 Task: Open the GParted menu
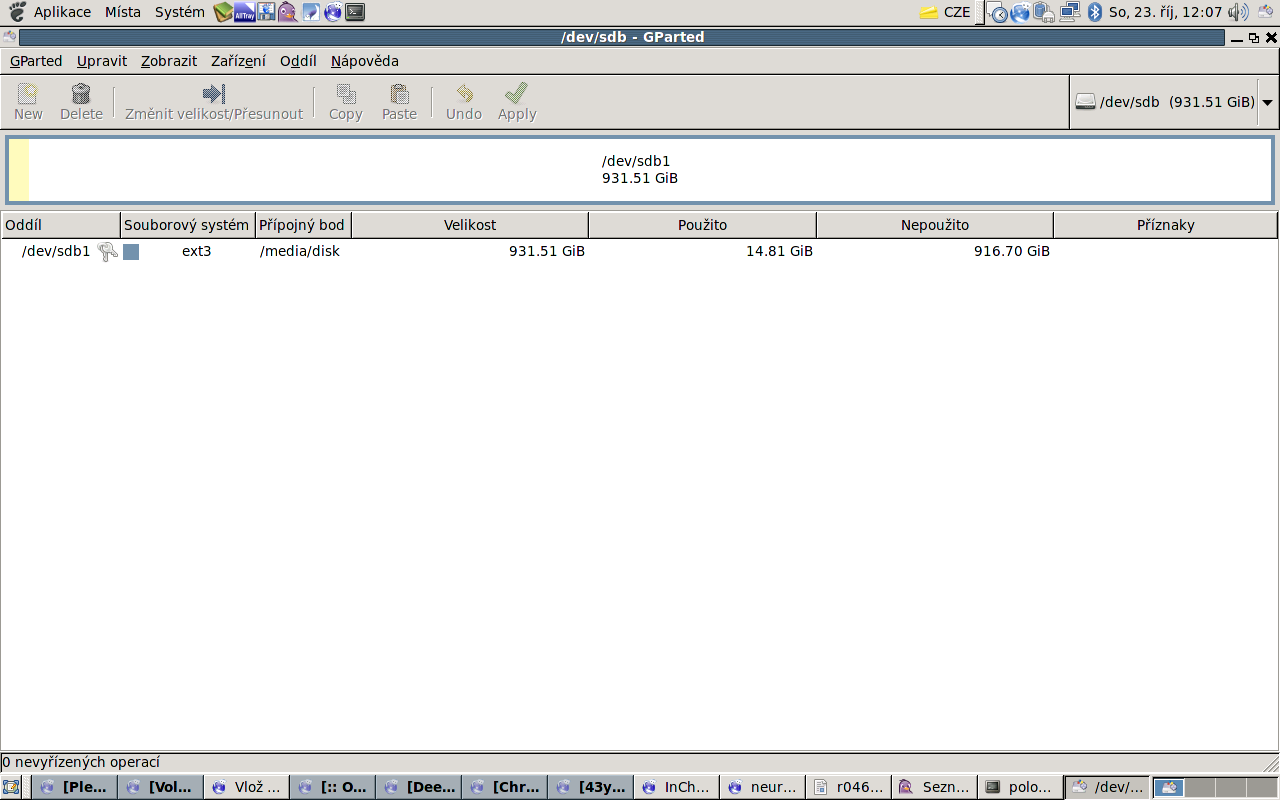(x=36, y=61)
